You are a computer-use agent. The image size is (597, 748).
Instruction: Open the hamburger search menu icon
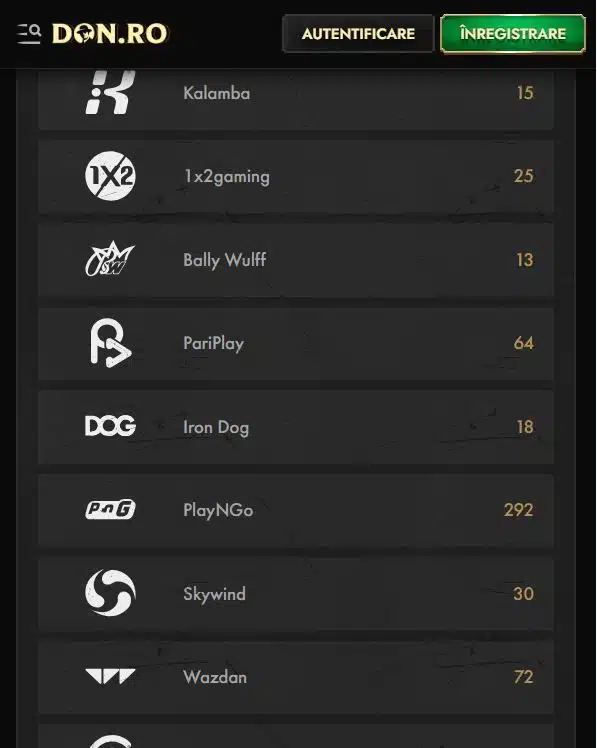[x=29, y=34]
